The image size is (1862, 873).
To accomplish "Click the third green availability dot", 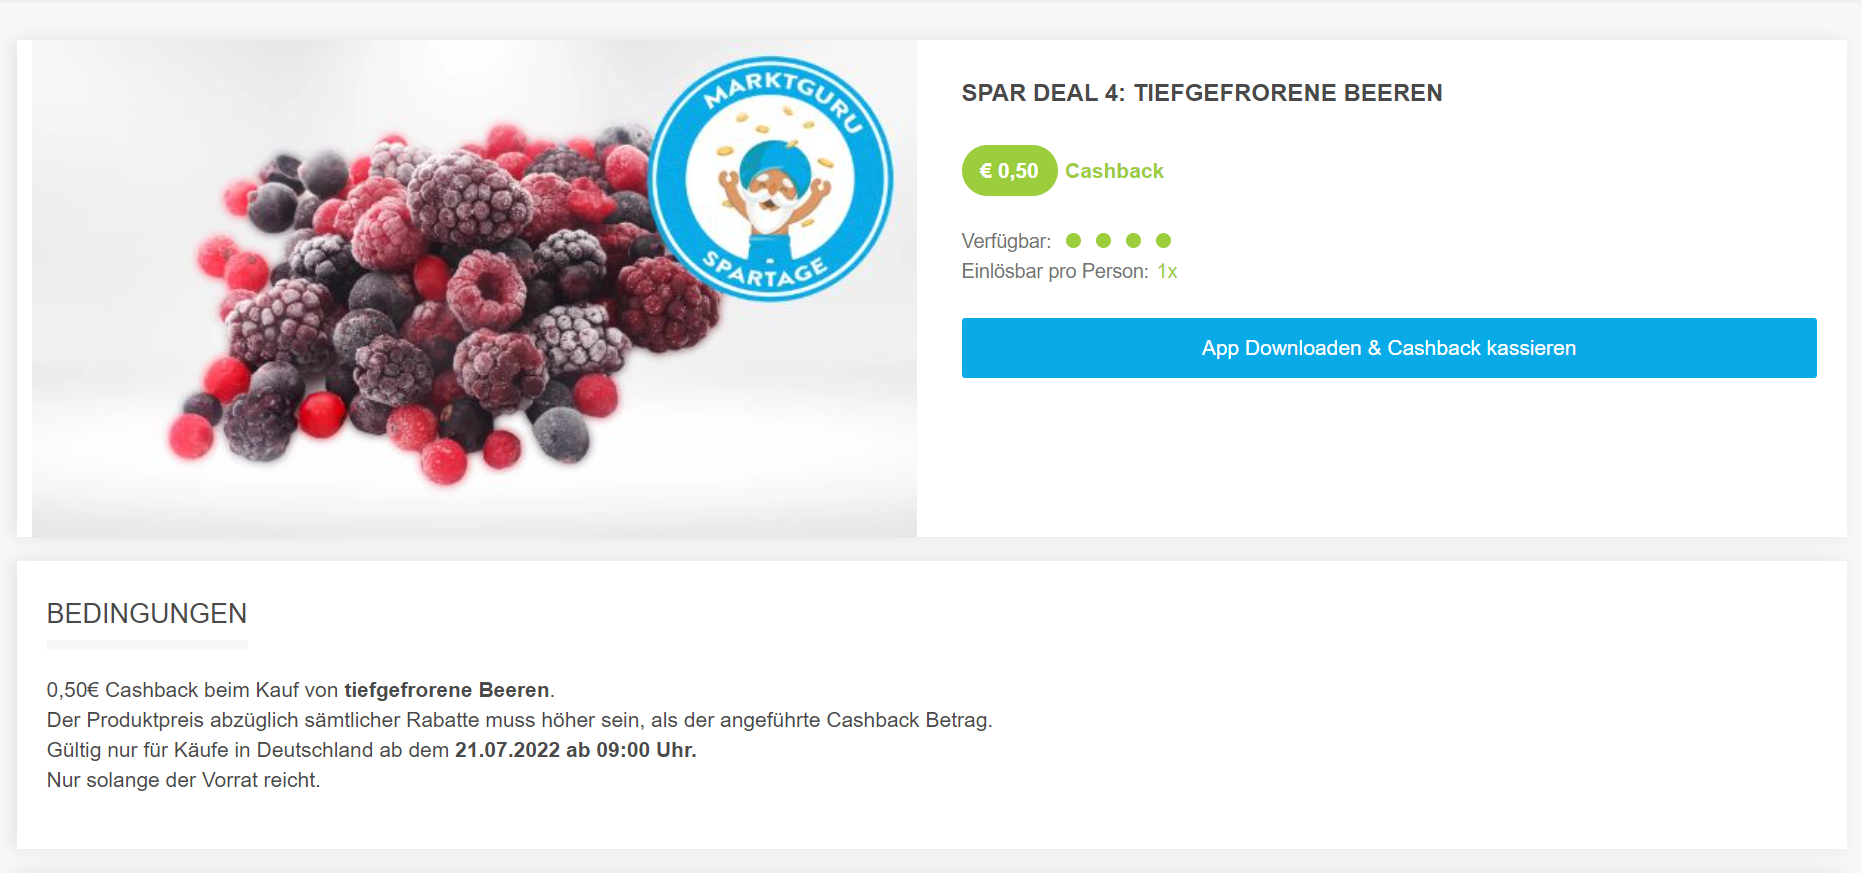I will coord(1133,240).
